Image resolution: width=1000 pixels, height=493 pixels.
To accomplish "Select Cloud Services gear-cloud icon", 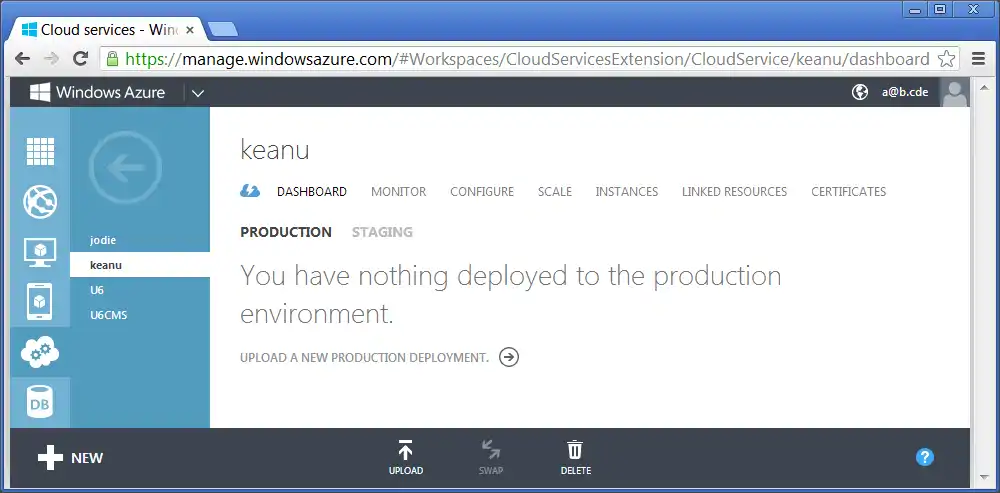I will click(40, 352).
